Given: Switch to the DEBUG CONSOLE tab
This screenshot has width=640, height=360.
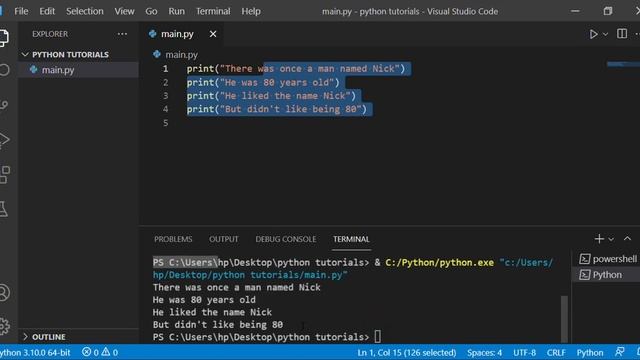Looking at the screenshot, I should [286, 239].
